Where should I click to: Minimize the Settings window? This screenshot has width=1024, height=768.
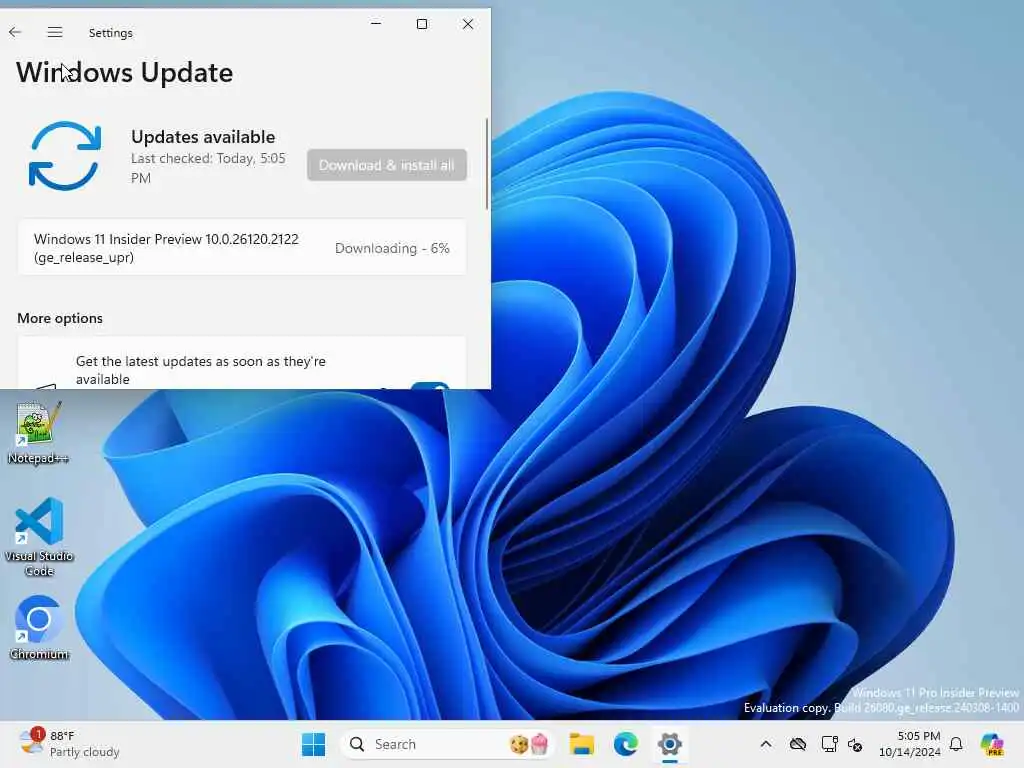click(376, 24)
